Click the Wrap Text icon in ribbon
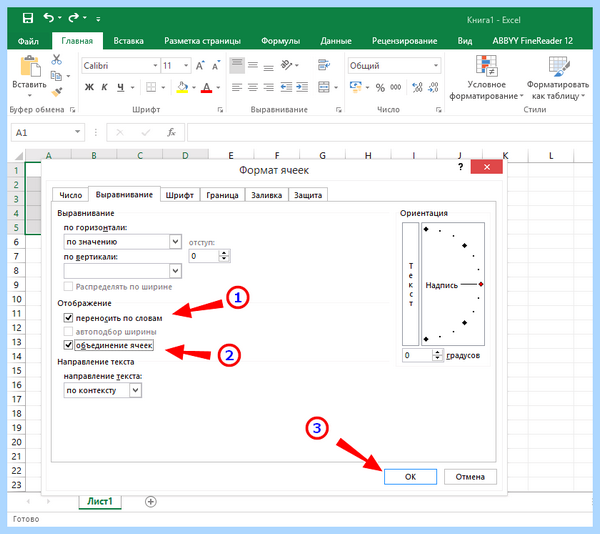 coord(324,65)
